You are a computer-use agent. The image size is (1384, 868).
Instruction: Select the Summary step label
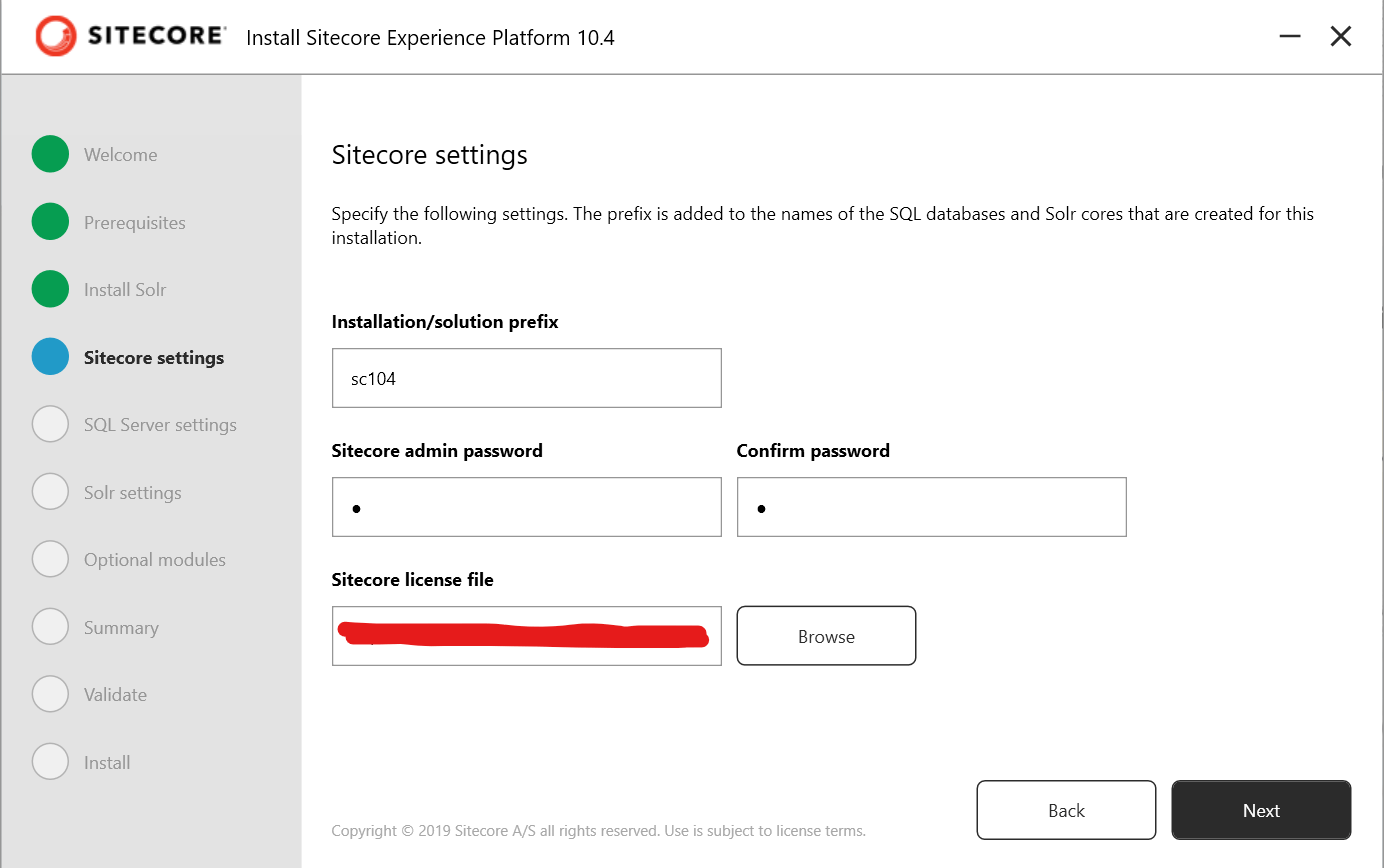[x=121, y=628]
